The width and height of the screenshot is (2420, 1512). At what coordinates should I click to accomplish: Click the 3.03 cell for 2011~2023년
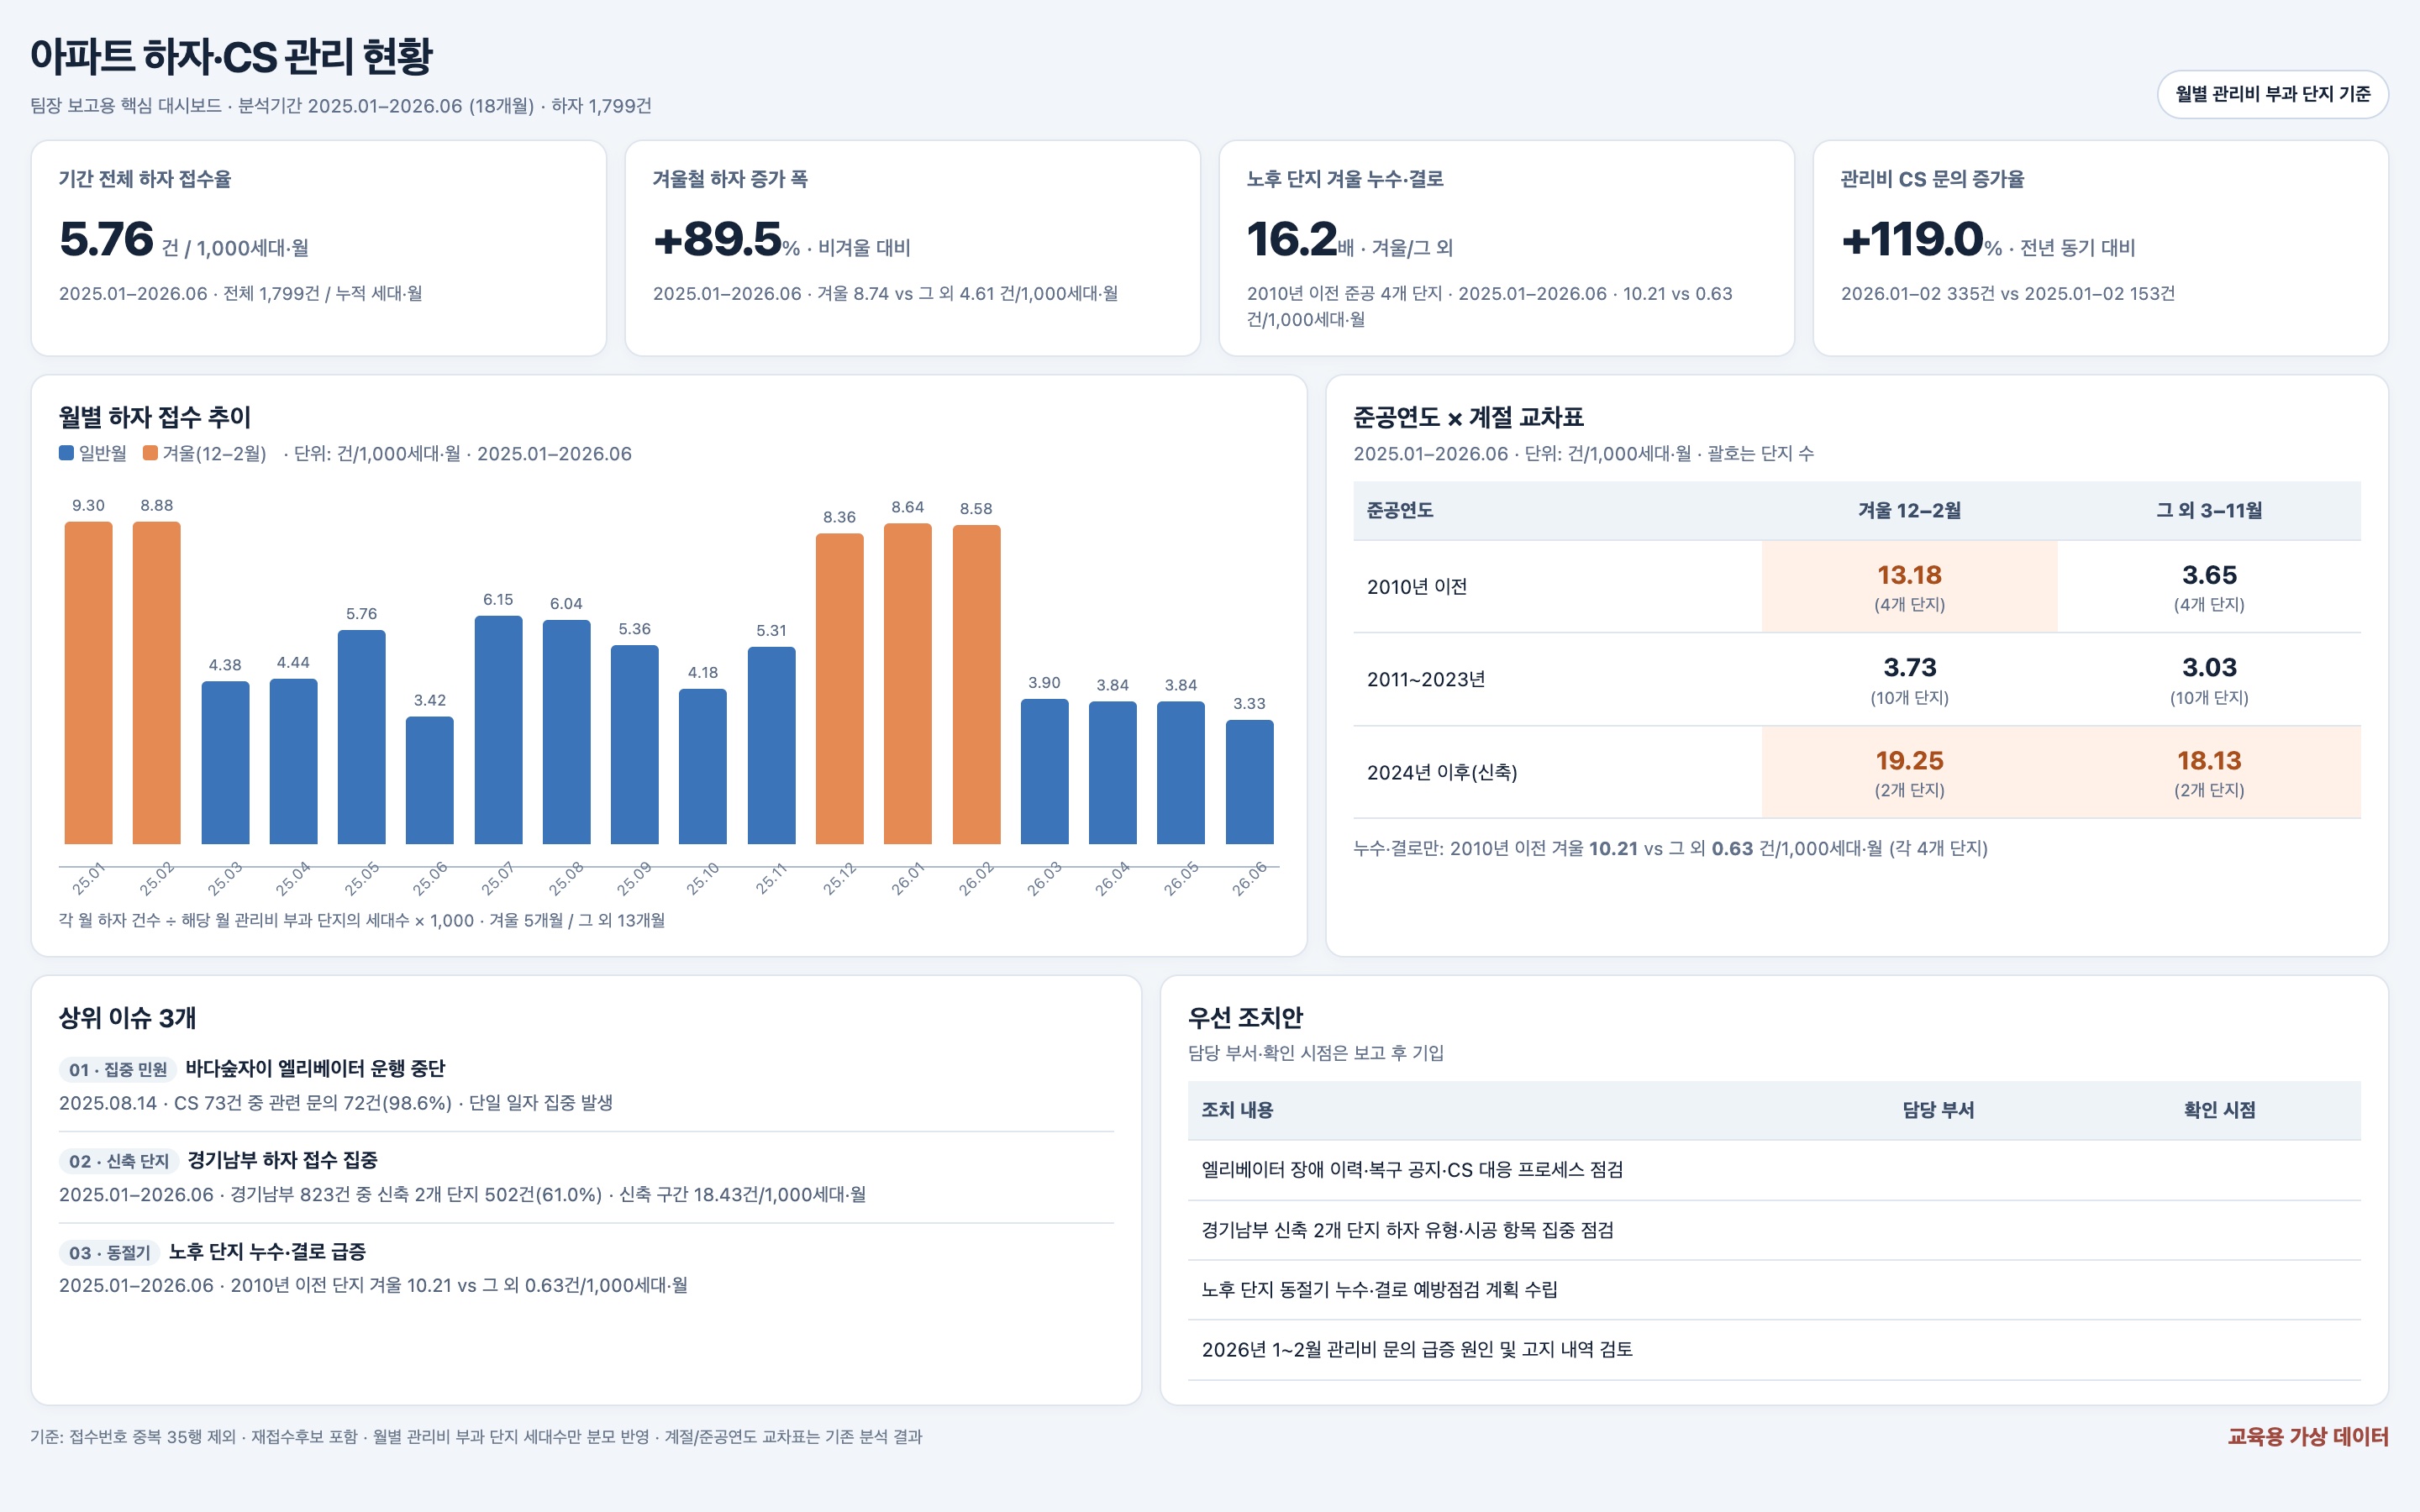point(2209,680)
